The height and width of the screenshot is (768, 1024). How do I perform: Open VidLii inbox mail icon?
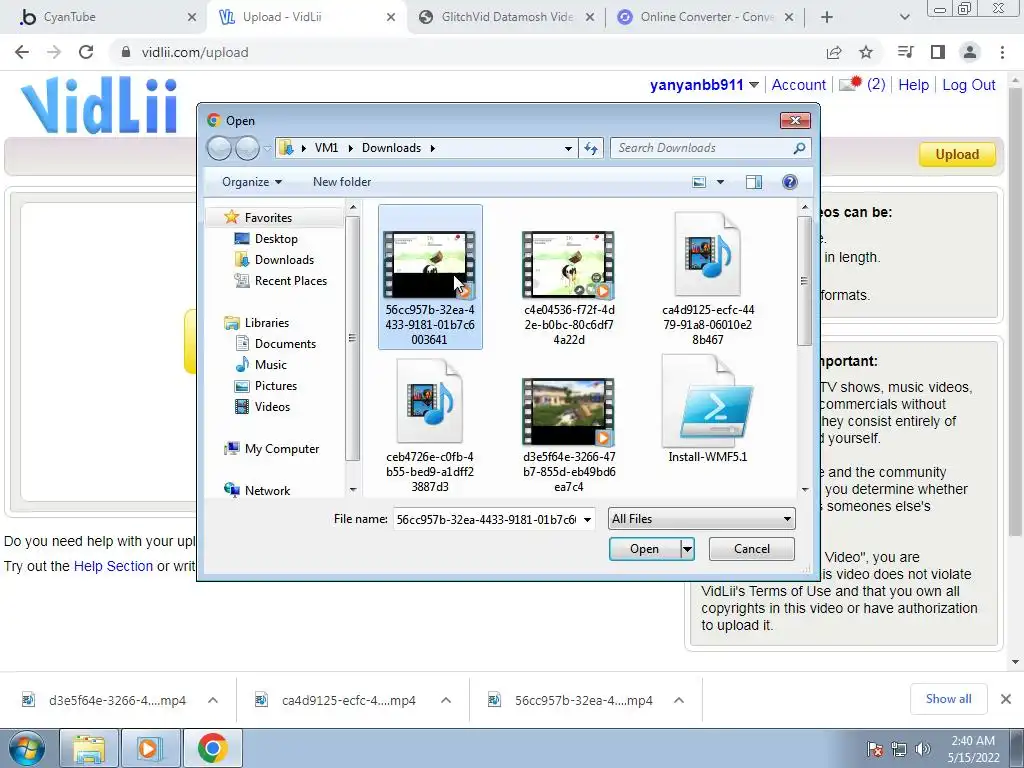click(850, 84)
